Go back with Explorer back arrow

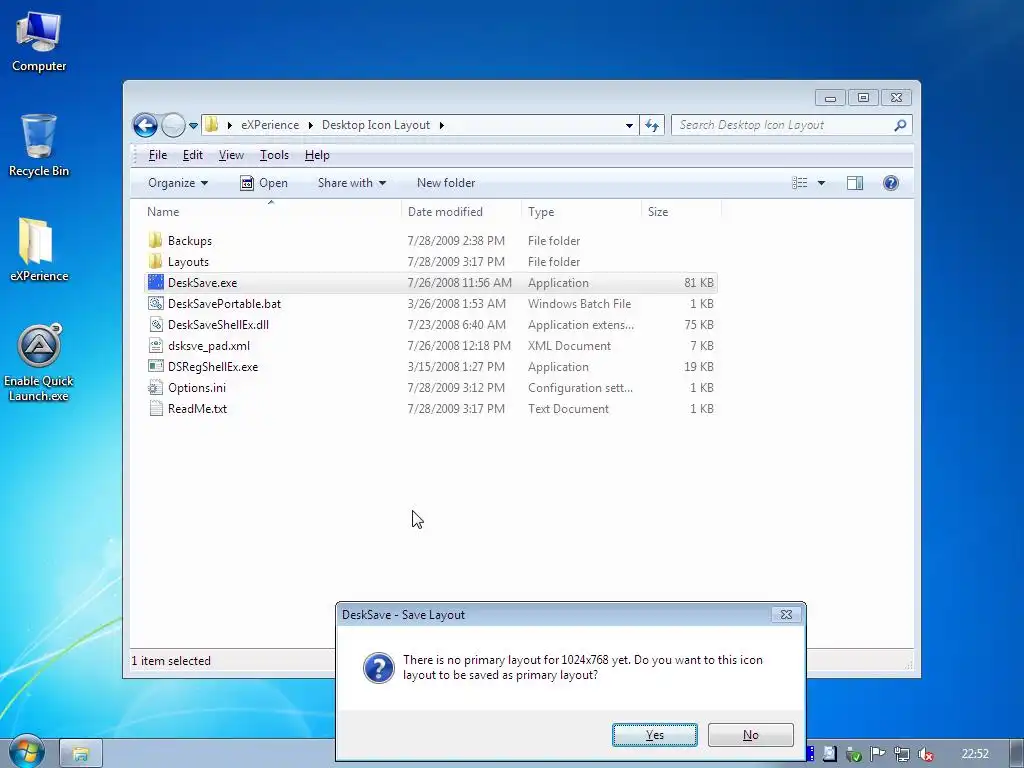[x=145, y=125]
